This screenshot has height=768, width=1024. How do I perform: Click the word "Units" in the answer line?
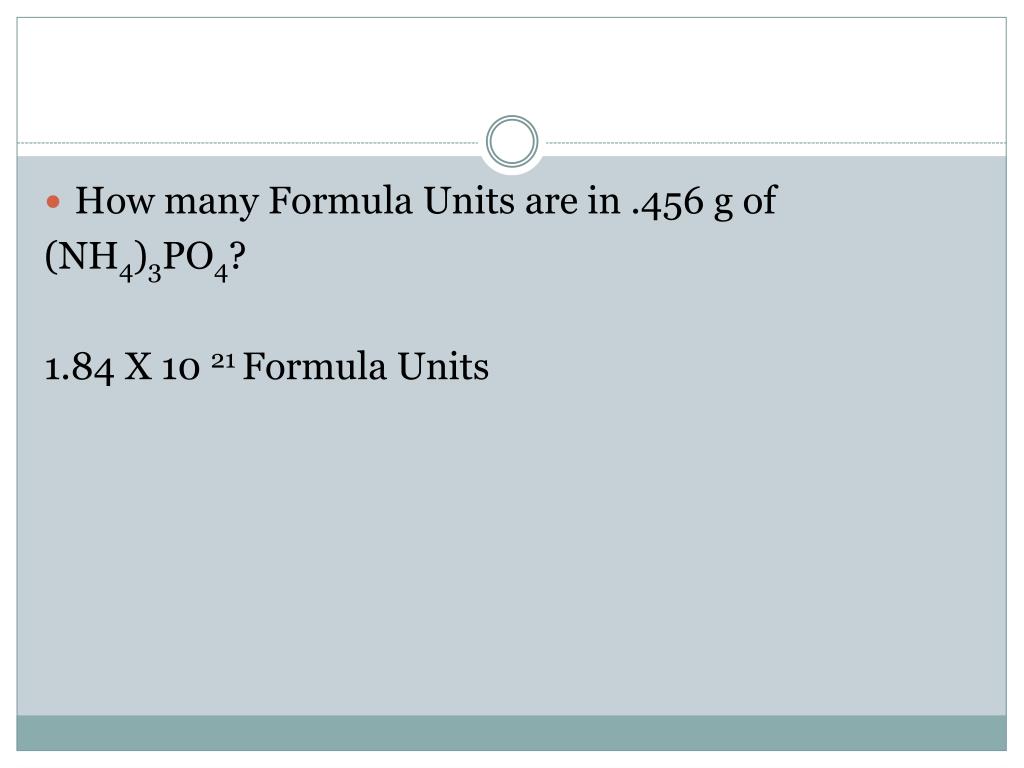pyautogui.click(x=443, y=366)
